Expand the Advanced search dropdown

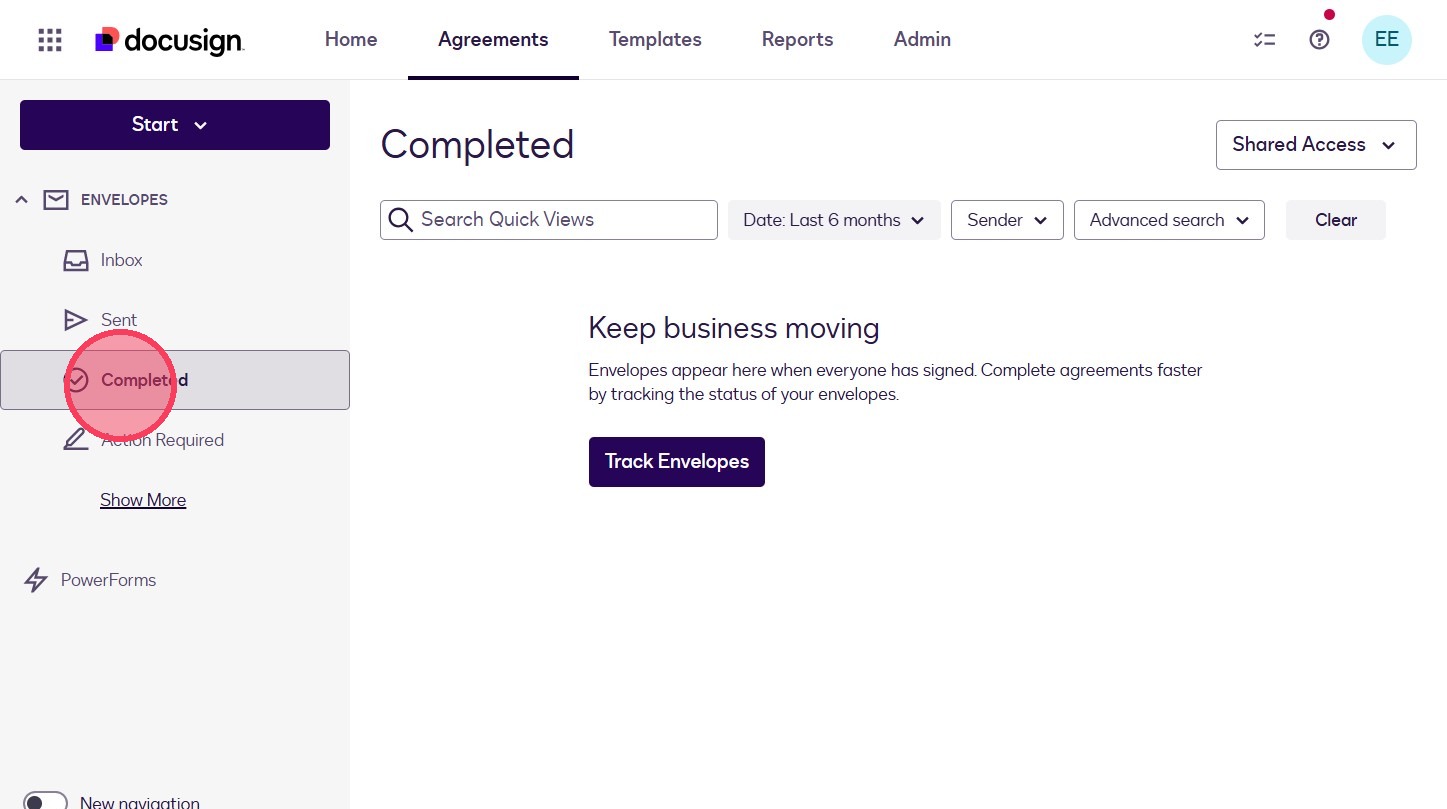(1169, 220)
